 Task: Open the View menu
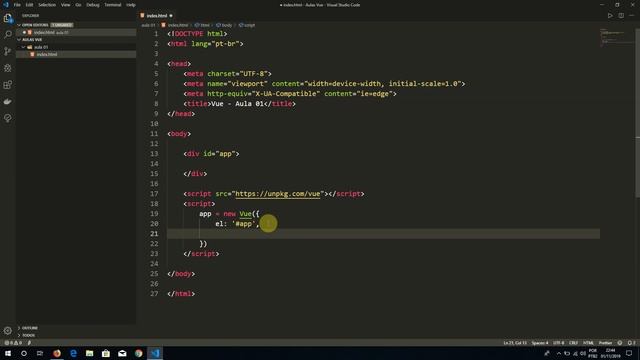tap(65, 5)
